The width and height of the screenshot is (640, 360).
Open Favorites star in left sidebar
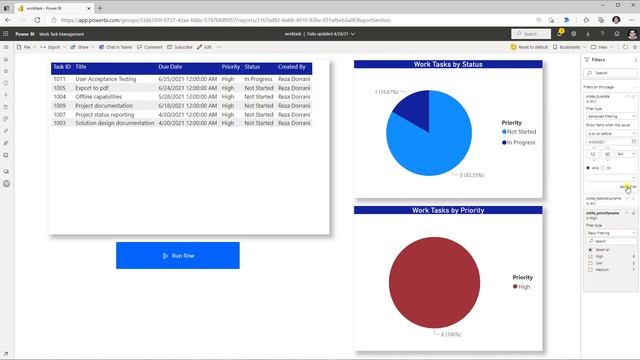6,71
